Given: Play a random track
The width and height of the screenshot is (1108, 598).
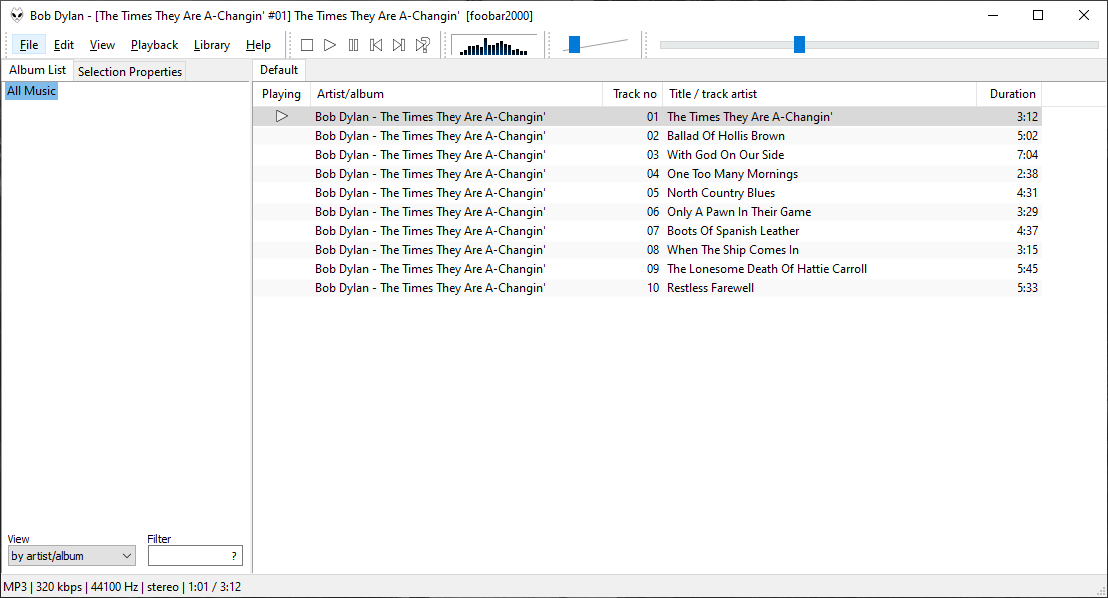Looking at the screenshot, I should [423, 45].
